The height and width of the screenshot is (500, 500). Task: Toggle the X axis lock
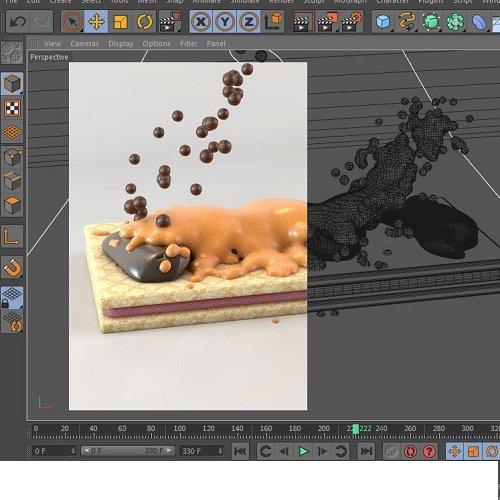click(201, 22)
